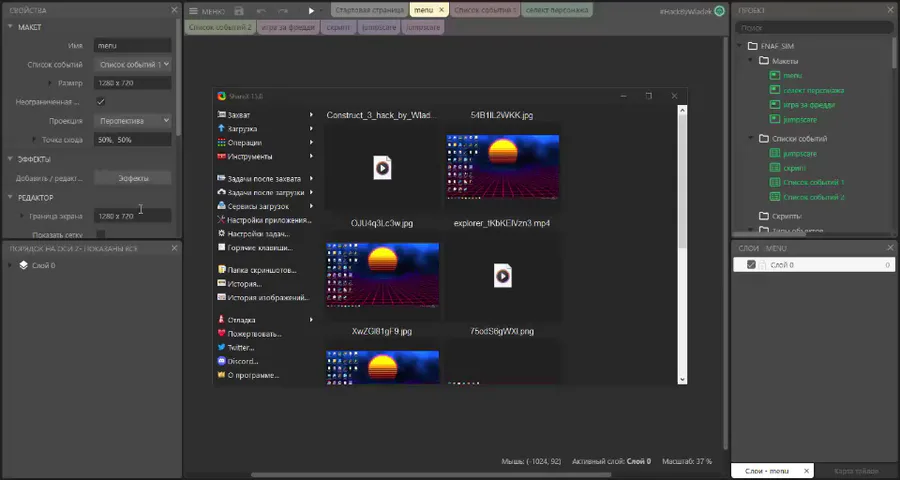This screenshot has width=900, height=480.
Task: Start preview with the play button
Action: 311,11
